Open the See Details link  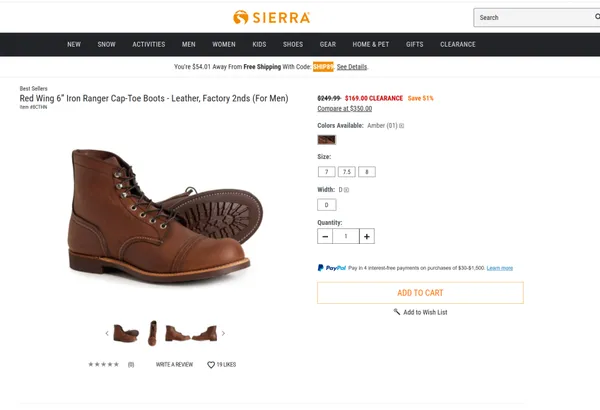(x=352, y=67)
